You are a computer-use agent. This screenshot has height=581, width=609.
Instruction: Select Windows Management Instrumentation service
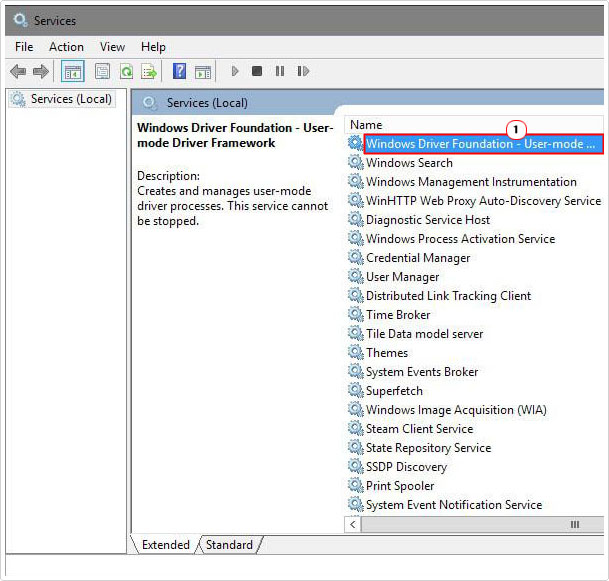pos(471,182)
